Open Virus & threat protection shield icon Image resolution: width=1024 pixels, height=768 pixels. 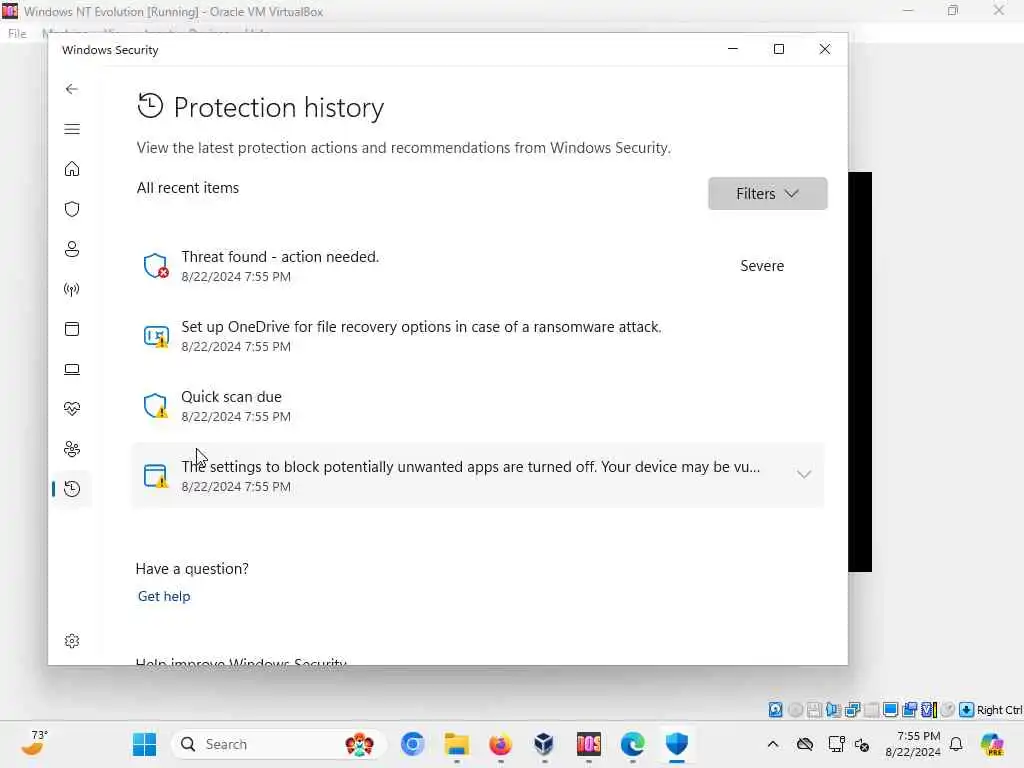click(72, 209)
